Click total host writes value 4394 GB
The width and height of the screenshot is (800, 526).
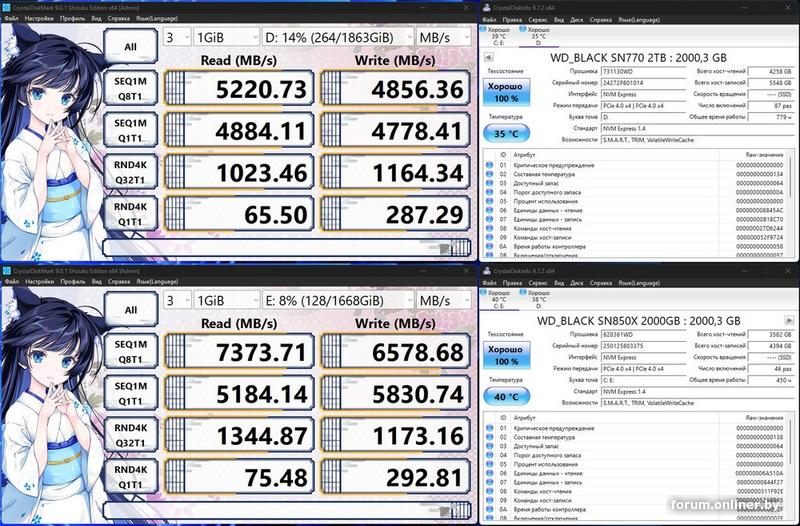click(770, 346)
